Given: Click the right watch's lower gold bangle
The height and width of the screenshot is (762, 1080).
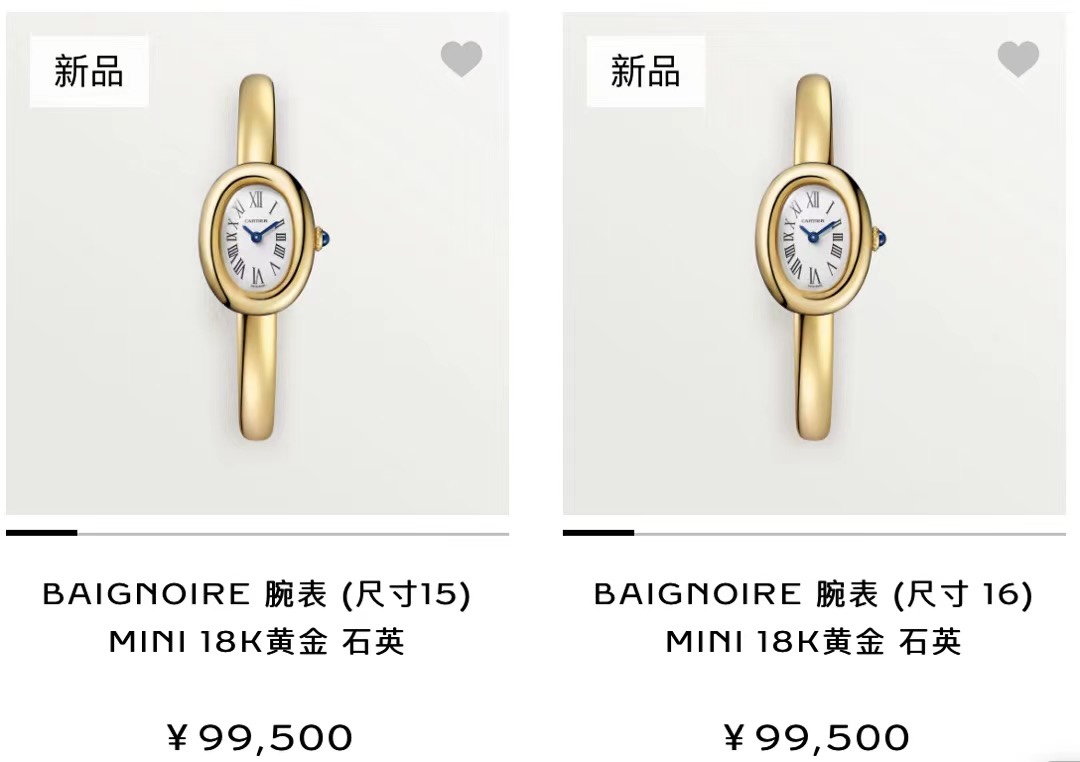Looking at the screenshot, I should click(814, 372).
